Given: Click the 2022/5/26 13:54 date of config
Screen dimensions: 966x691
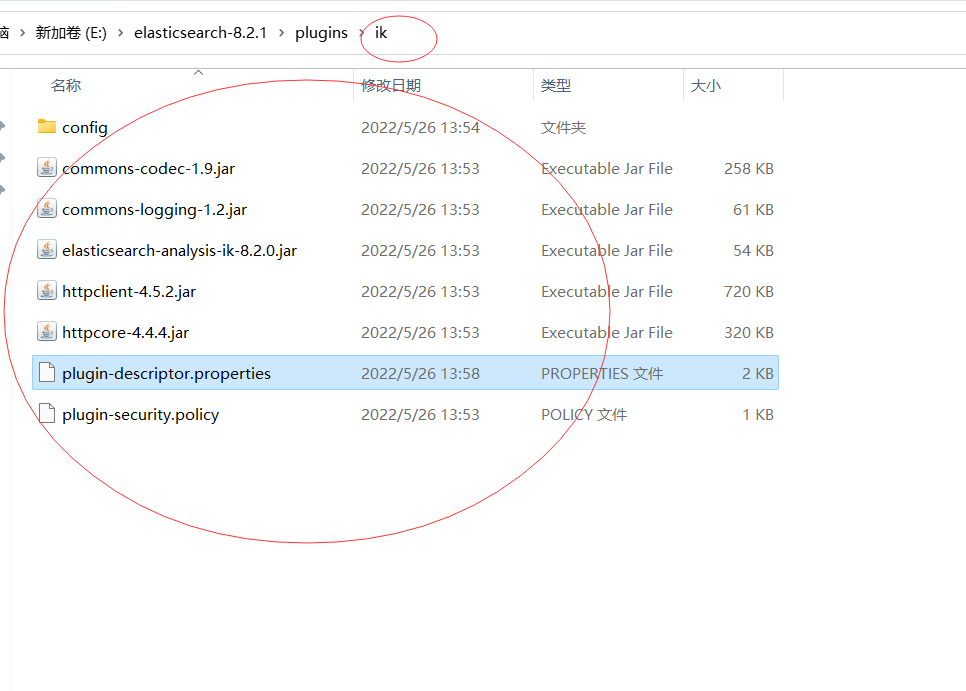Looking at the screenshot, I should click(x=420, y=127).
